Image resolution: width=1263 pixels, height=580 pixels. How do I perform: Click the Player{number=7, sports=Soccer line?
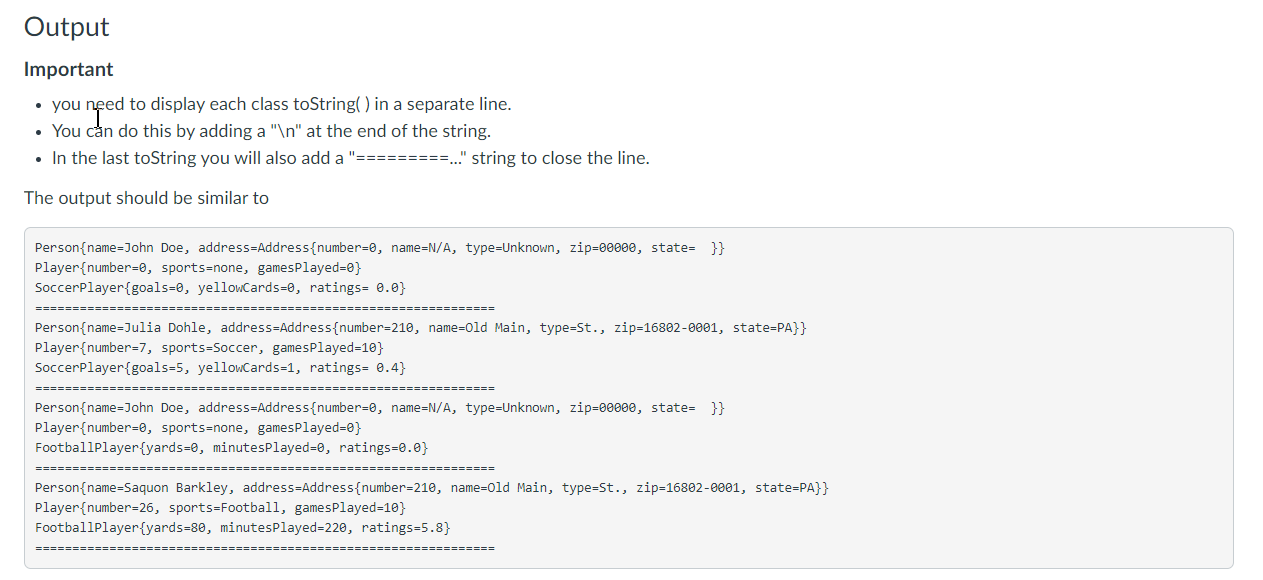(209, 347)
